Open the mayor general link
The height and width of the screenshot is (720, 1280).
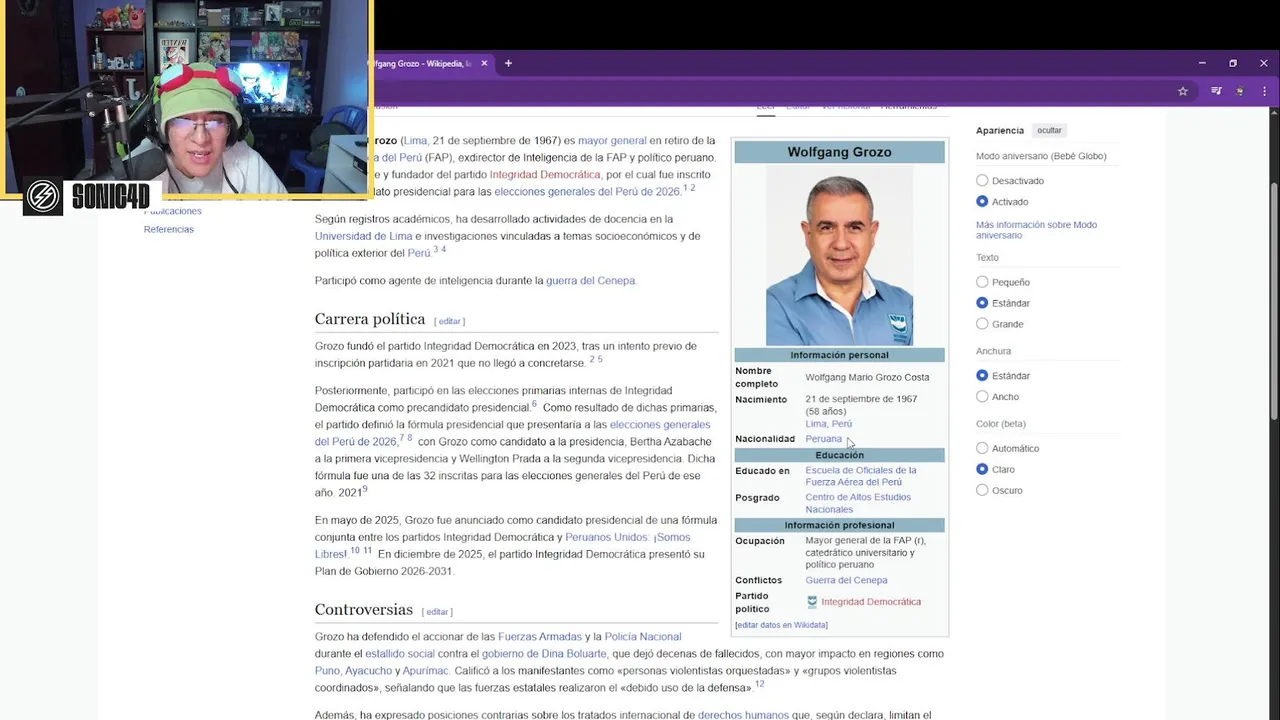pyautogui.click(x=612, y=141)
